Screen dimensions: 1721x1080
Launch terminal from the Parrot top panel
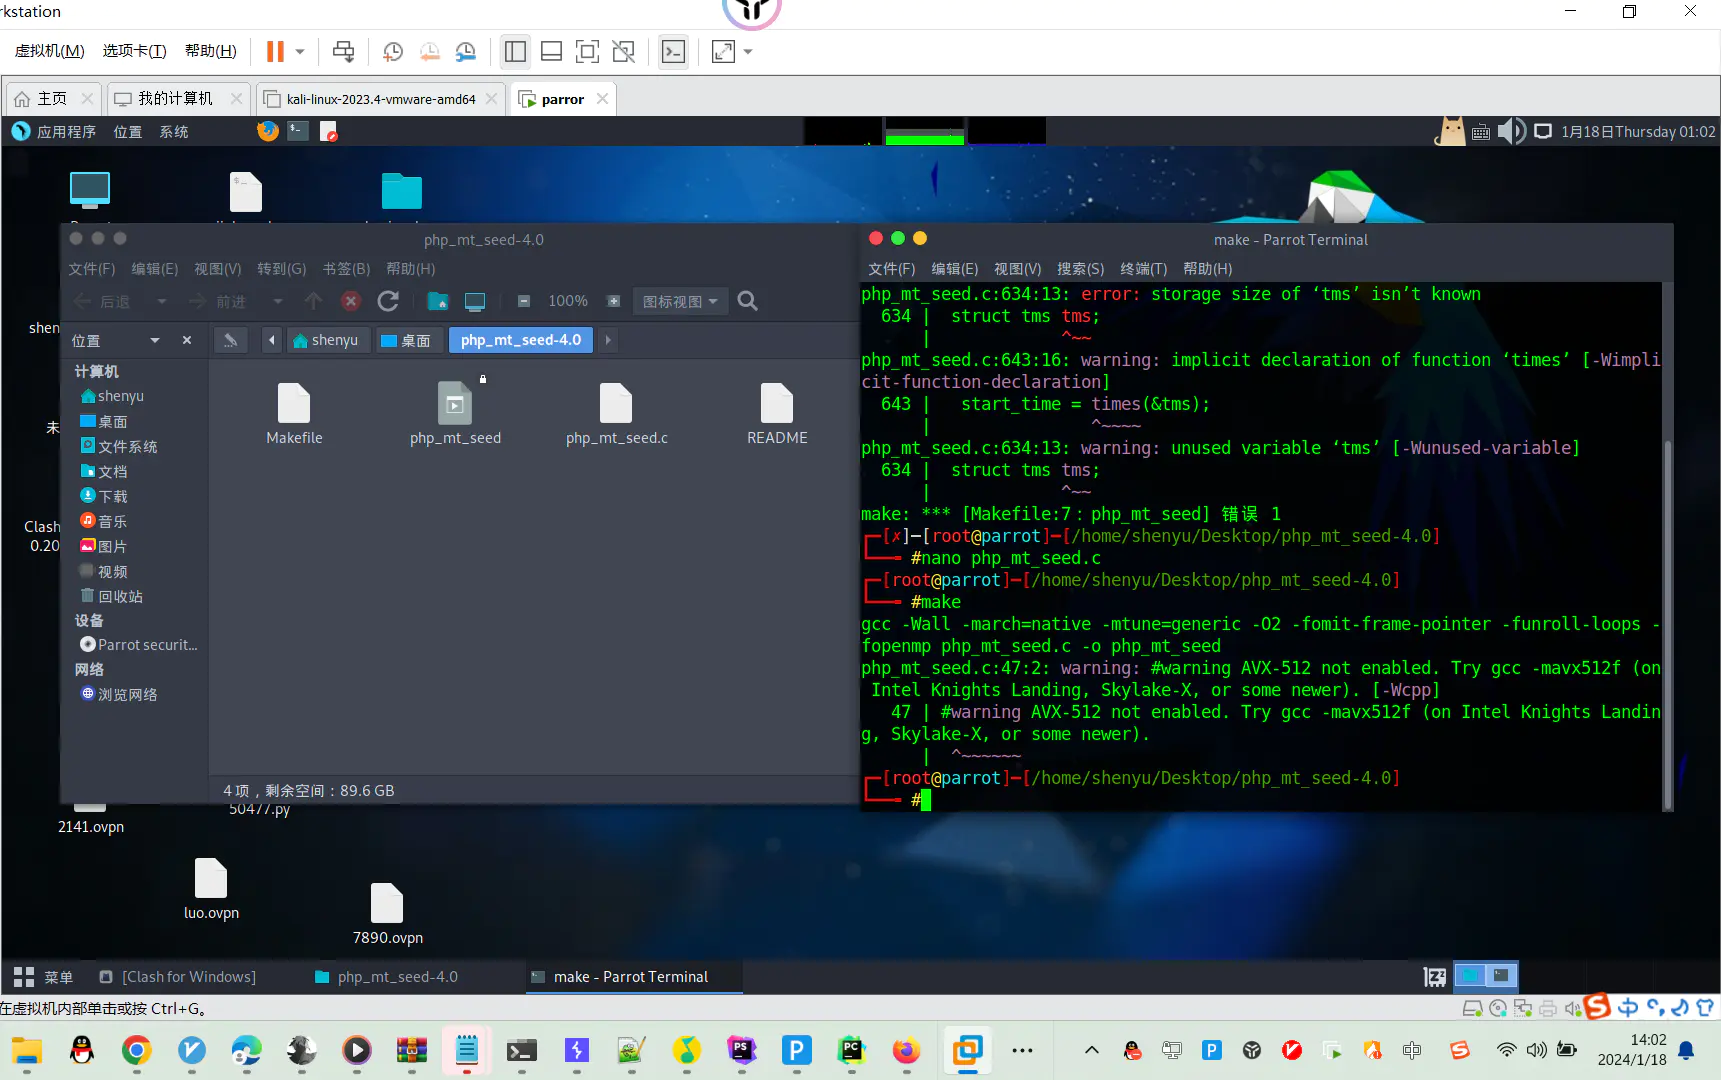pyautogui.click(x=298, y=131)
